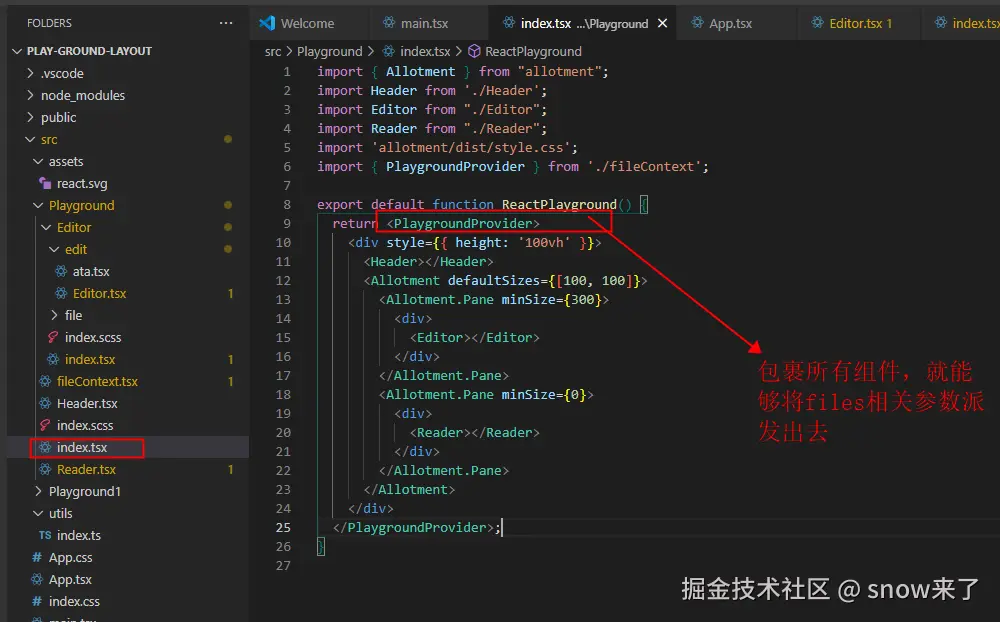1000x622 pixels.
Task: Expand the .vscode folder
Action: click(x=30, y=73)
